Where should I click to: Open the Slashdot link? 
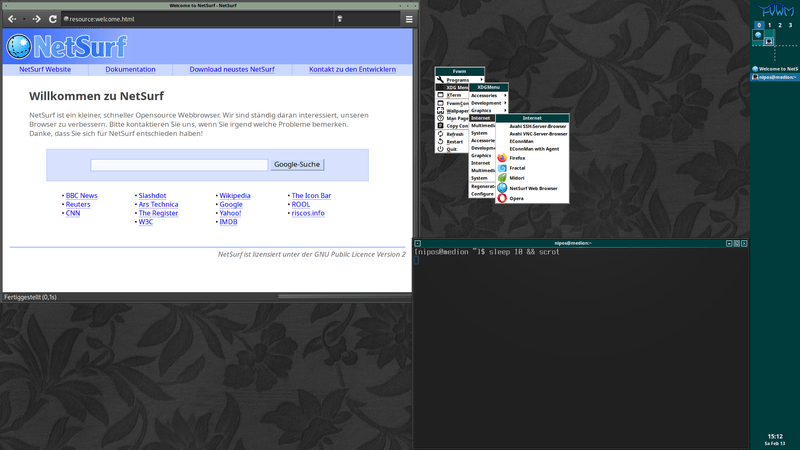coord(152,195)
